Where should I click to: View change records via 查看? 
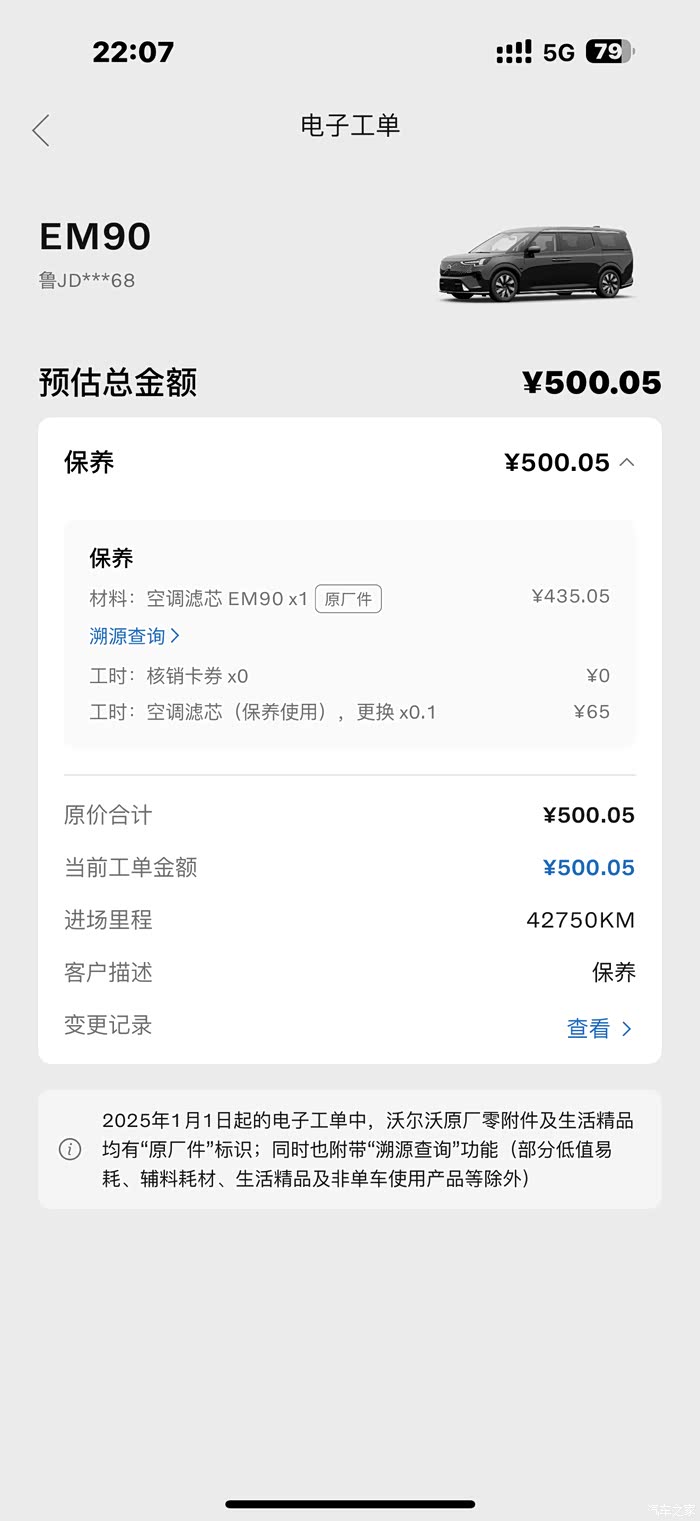[588, 1028]
